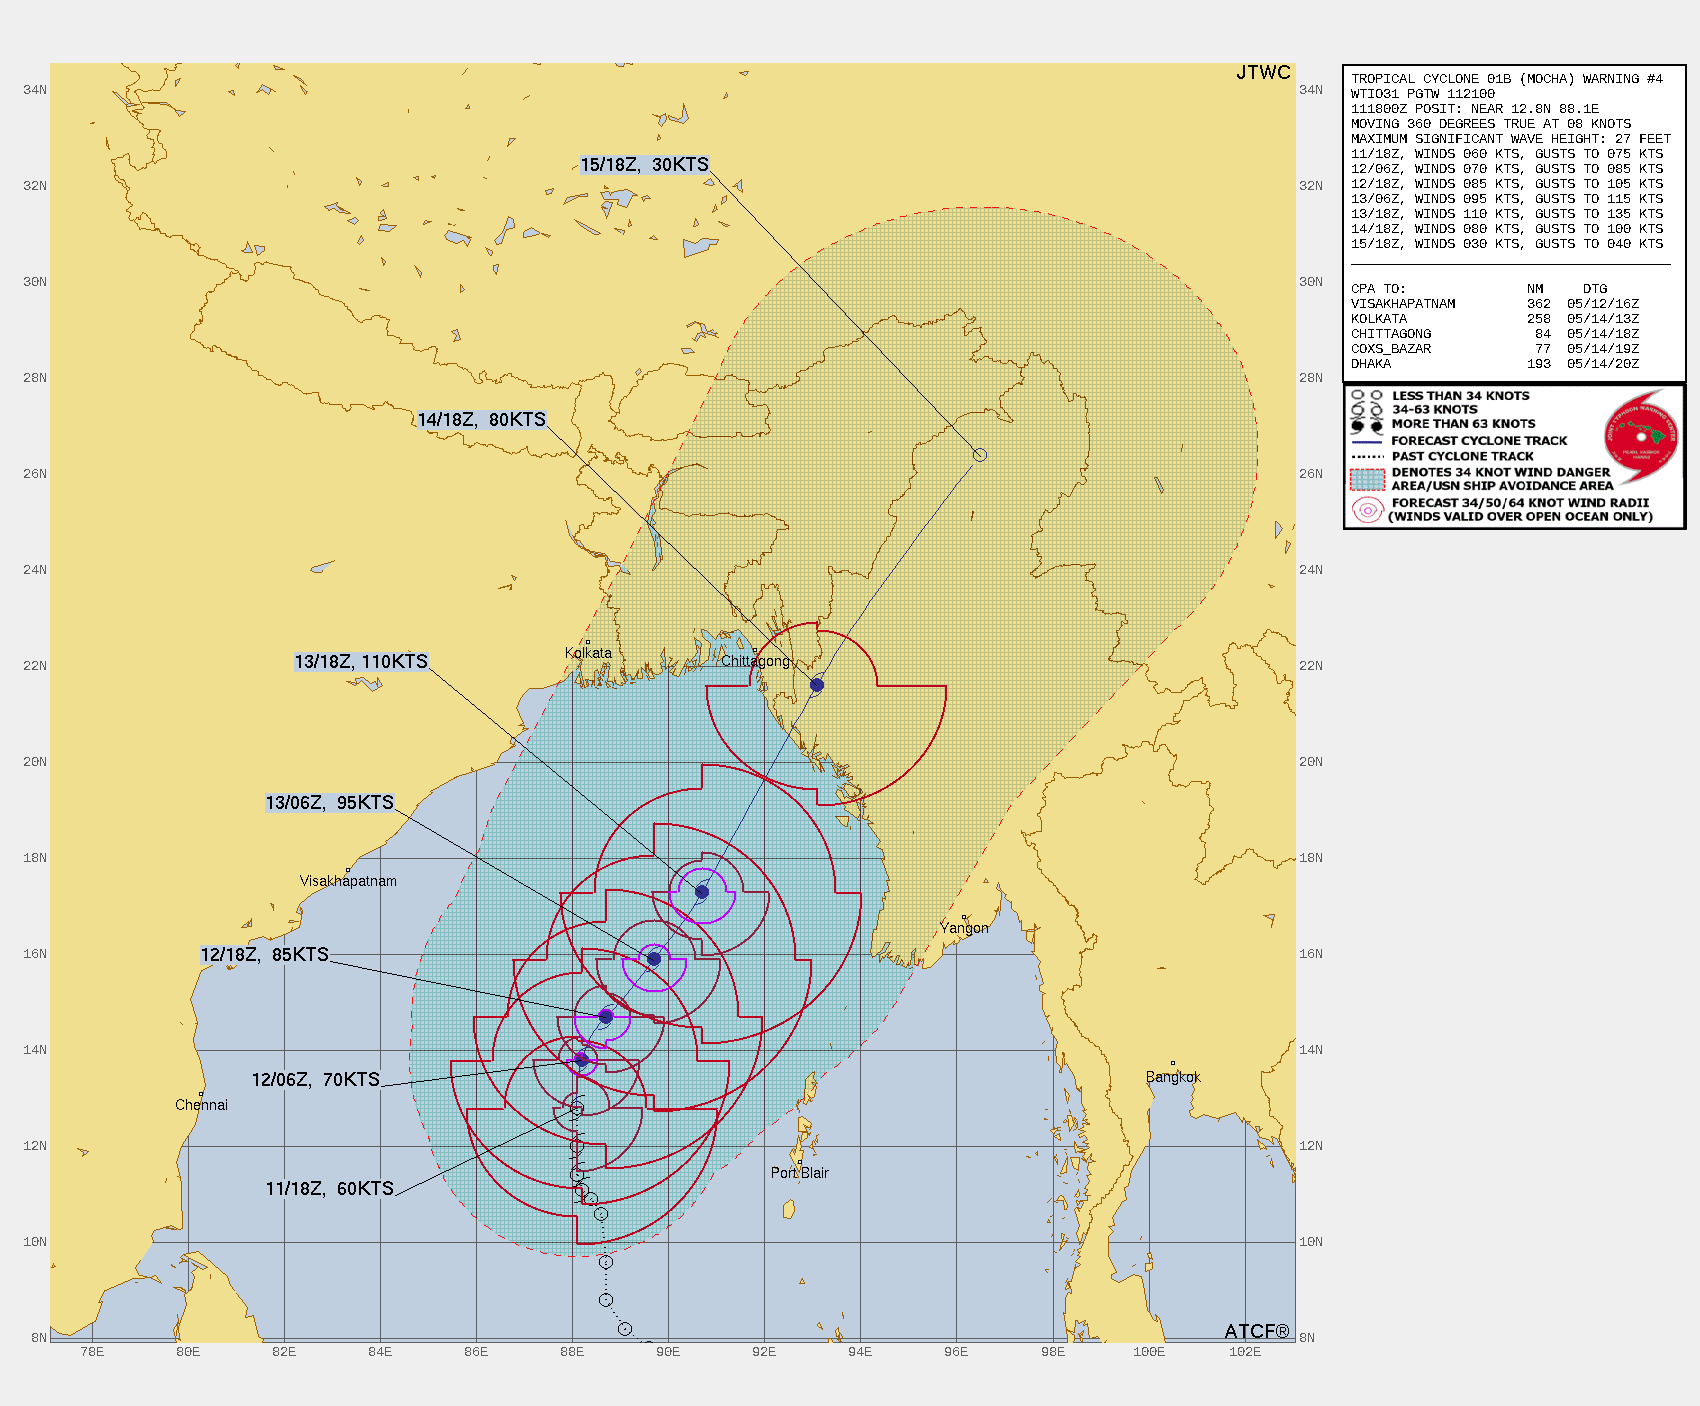Click the '14/18Z, 80KTS' map label
1700x1406 pixels.
[482, 420]
